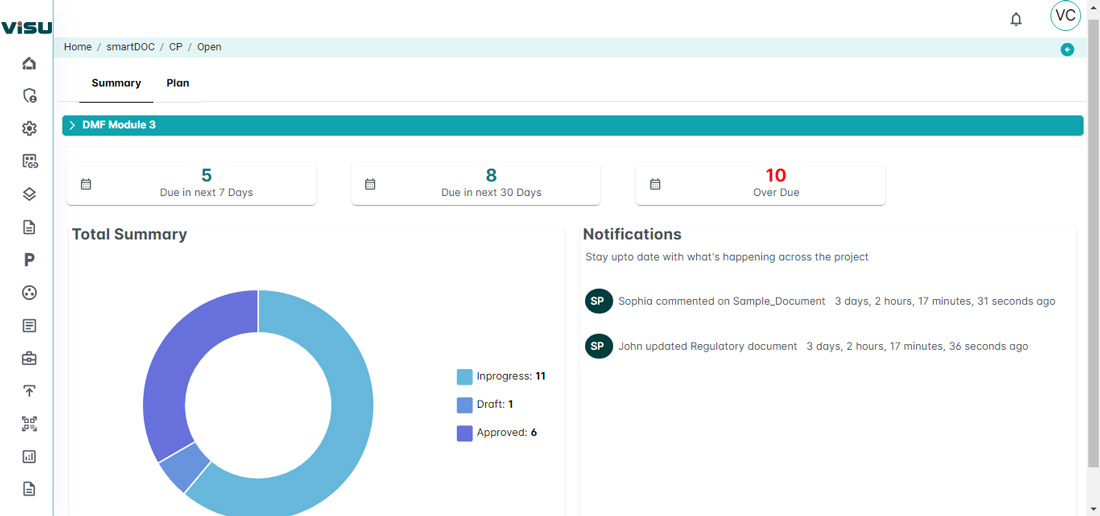The width and height of the screenshot is (1100, 516).
Task: Click the layers stack icon in sidebar
Action: (x=29, y=194)
